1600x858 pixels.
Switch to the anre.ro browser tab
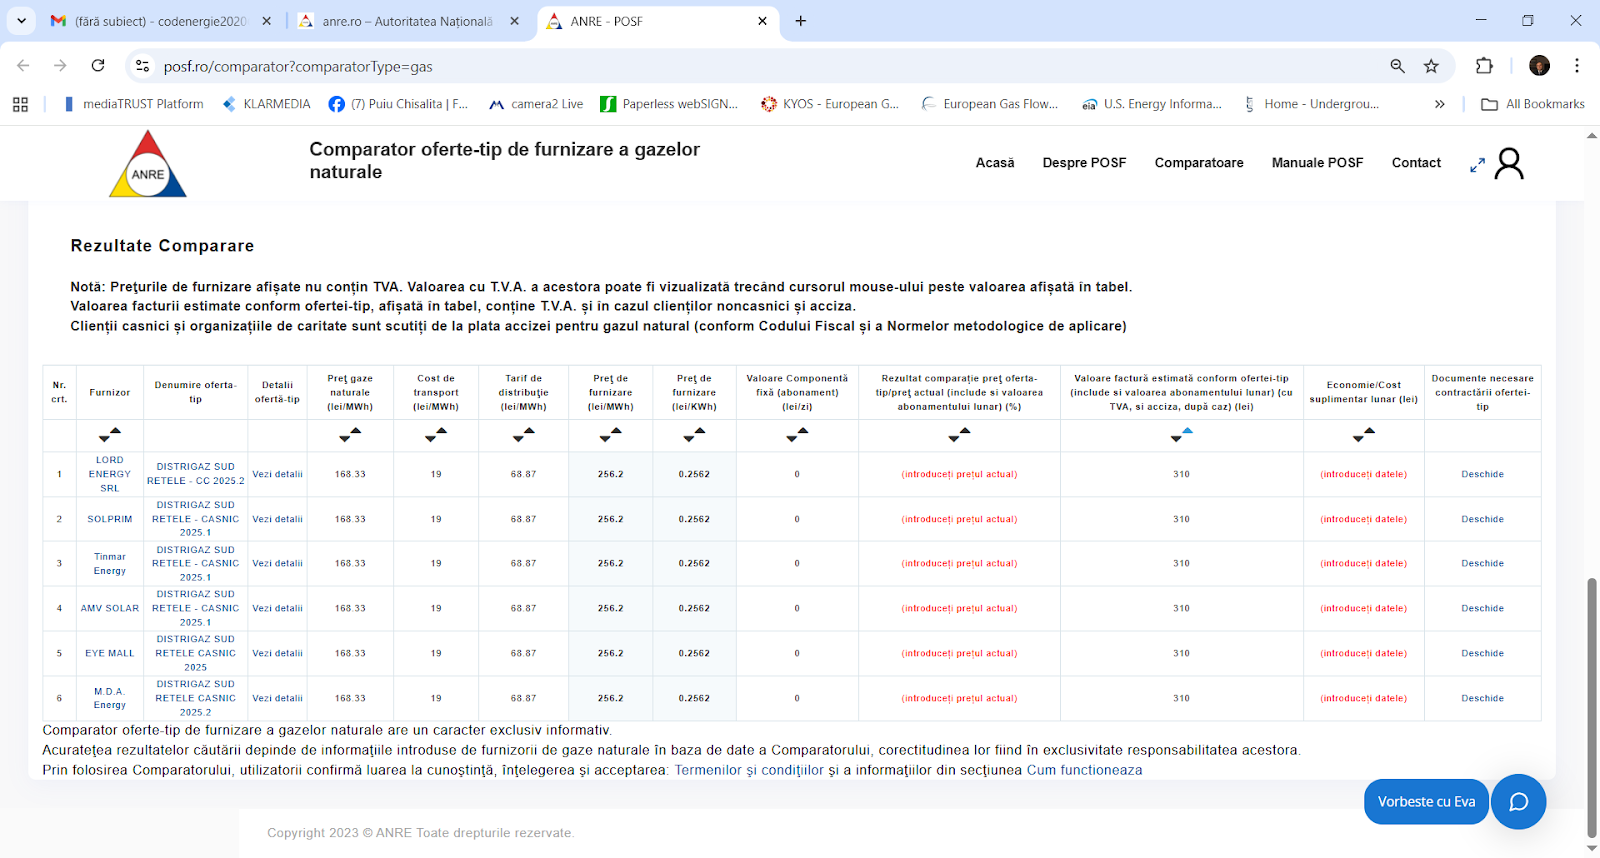[x=406, y=21]
